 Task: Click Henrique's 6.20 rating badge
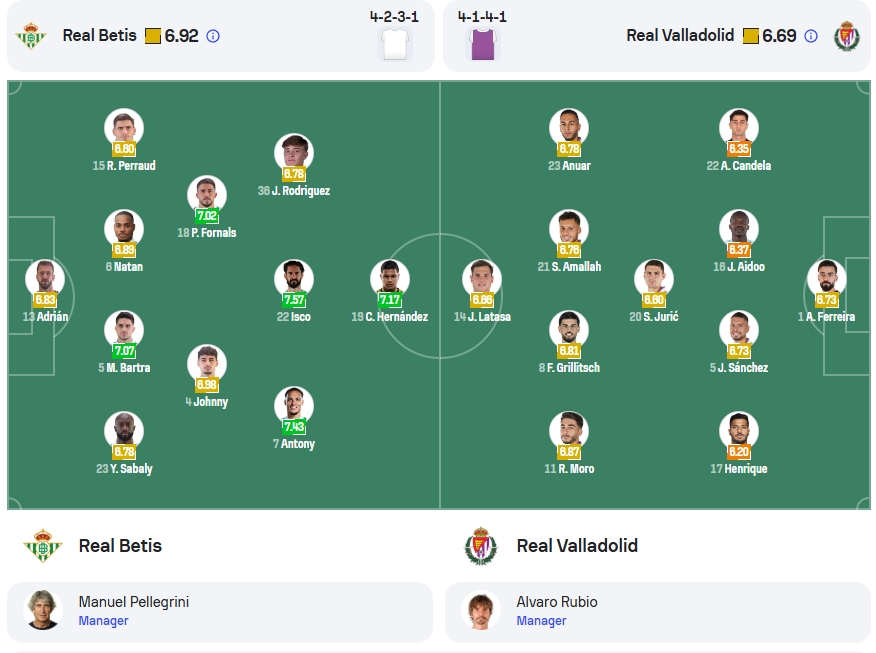pos(739,451)
